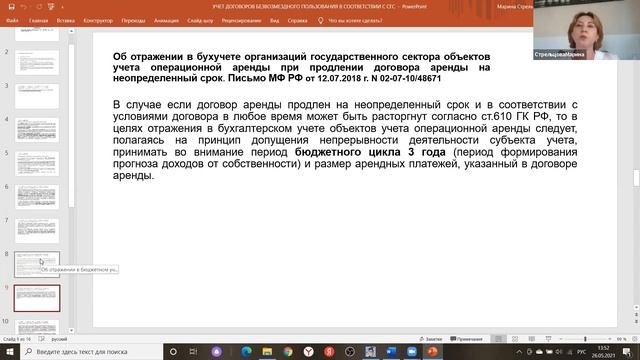The width and height of the screenshot is (640, 360).
Task: Click the Save icon in Quick Access toolbar
Action: [x=11, y=7]
